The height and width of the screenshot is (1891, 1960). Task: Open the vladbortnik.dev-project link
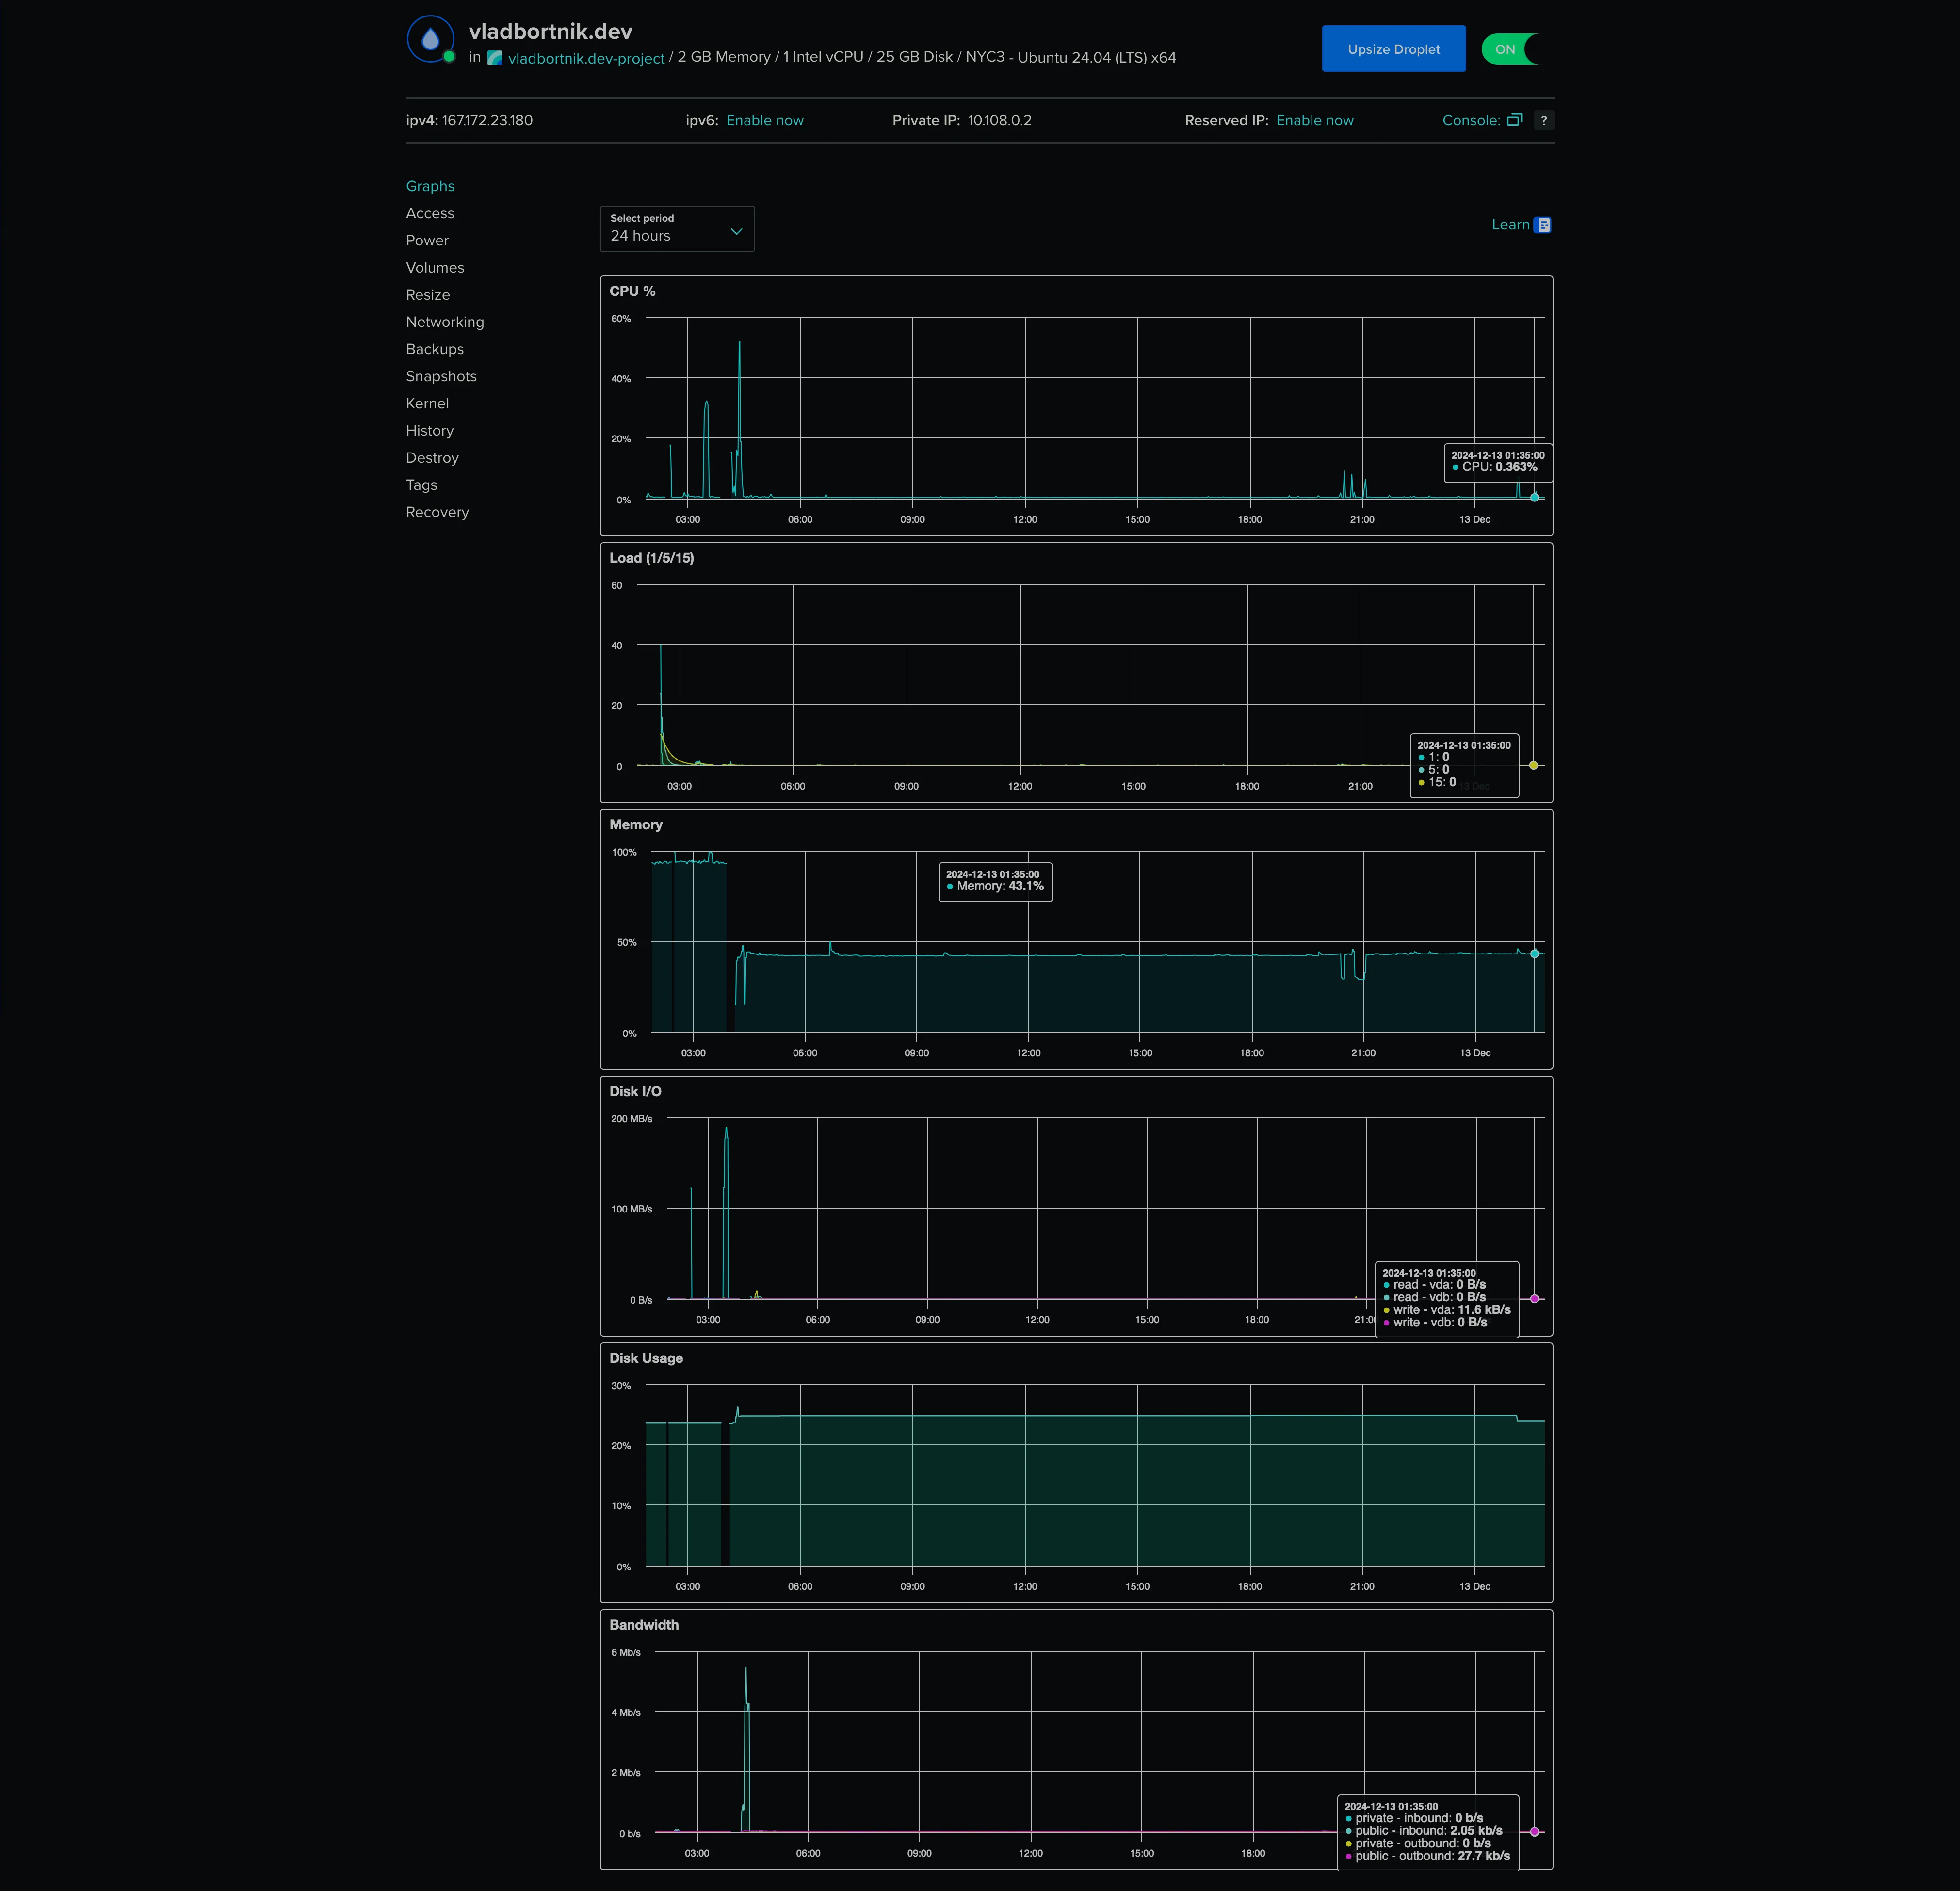click(x=585, y=58)
